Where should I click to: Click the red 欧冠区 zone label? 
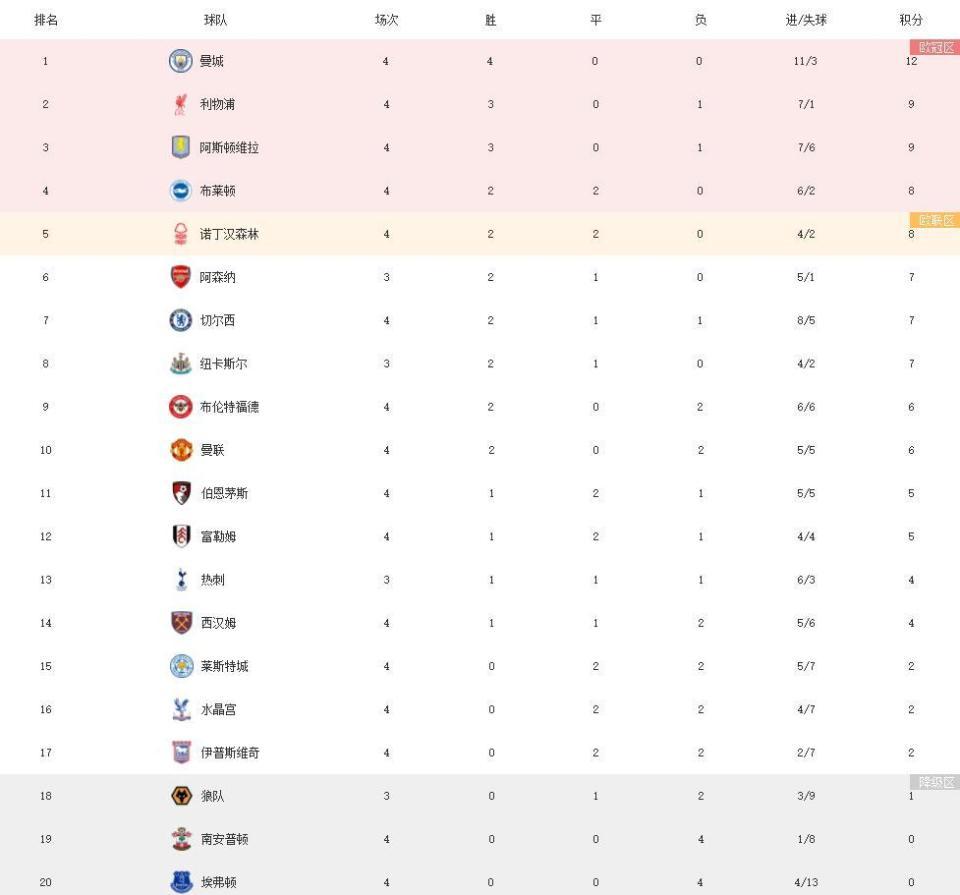tap(935, 47)
